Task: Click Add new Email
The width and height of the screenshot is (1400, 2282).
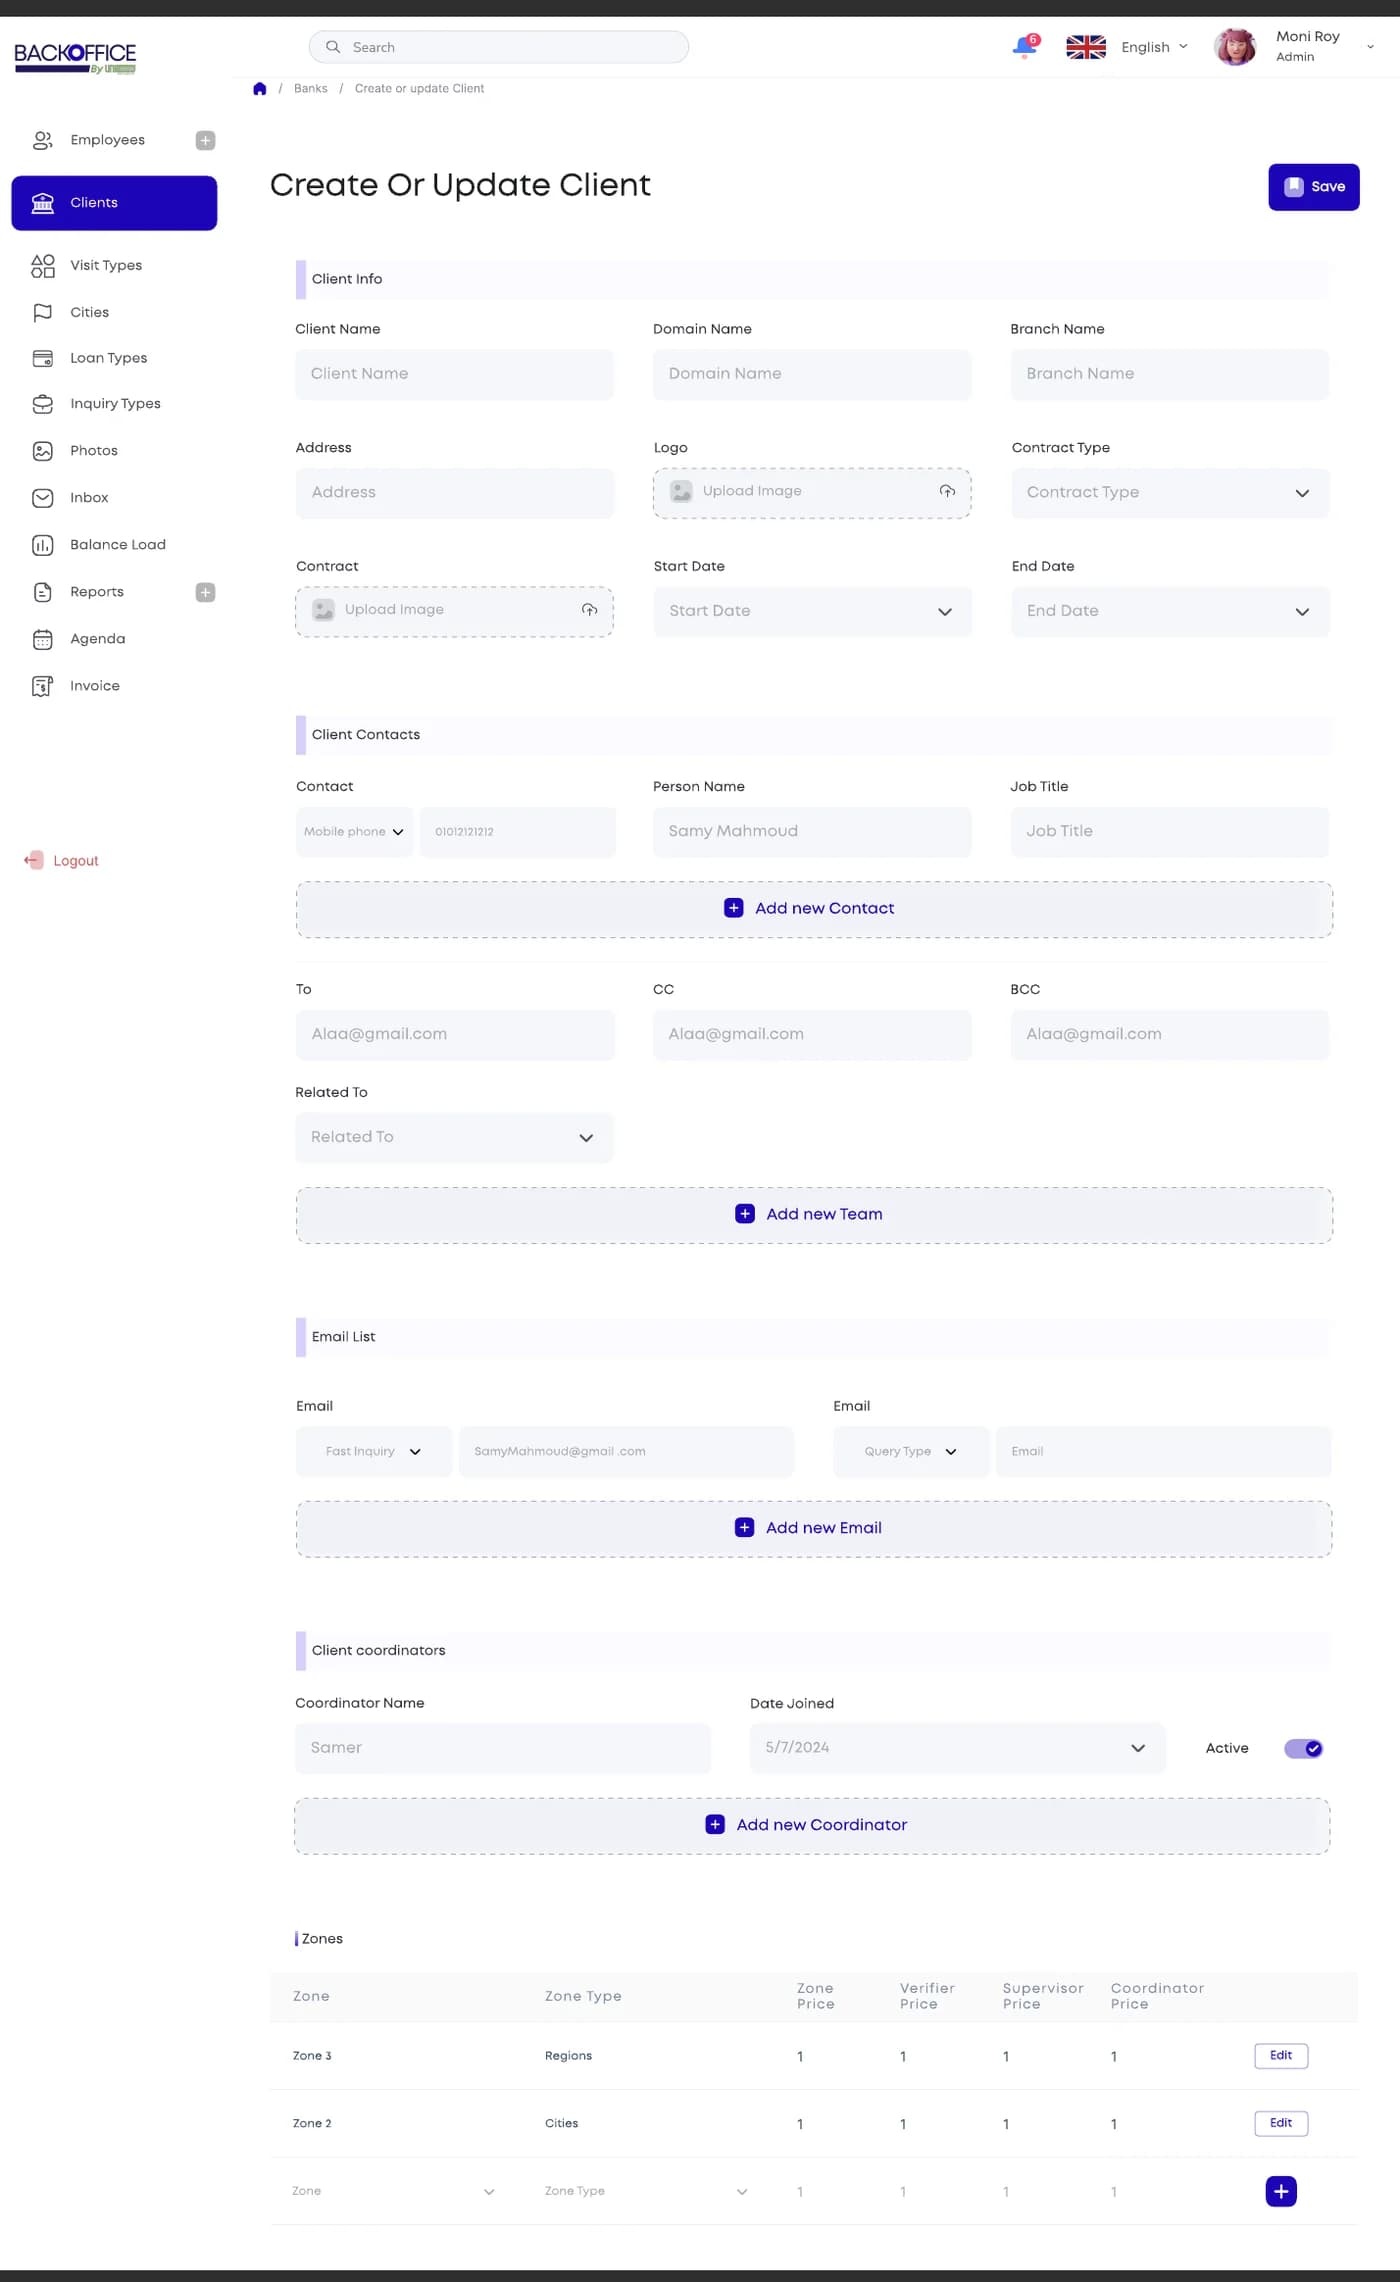Action: (814, 1529)
